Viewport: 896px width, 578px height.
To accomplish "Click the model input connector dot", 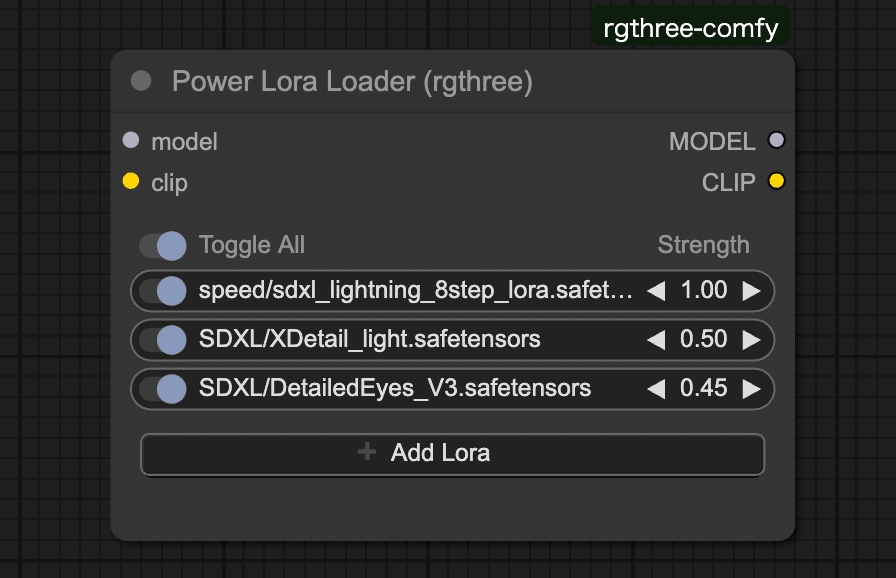I will click(x=131, y=141).
